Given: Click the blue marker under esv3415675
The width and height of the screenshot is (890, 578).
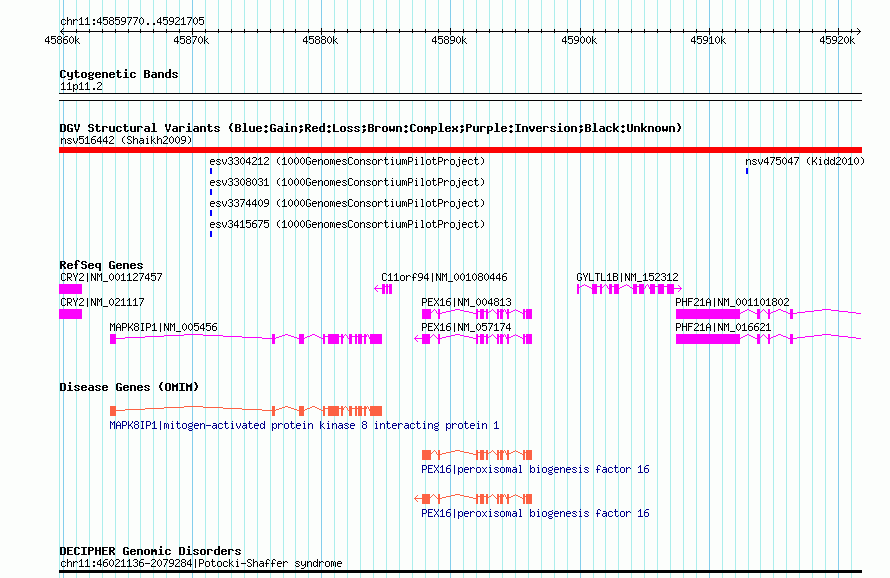Looking at the screenshot, I should 211,234.
